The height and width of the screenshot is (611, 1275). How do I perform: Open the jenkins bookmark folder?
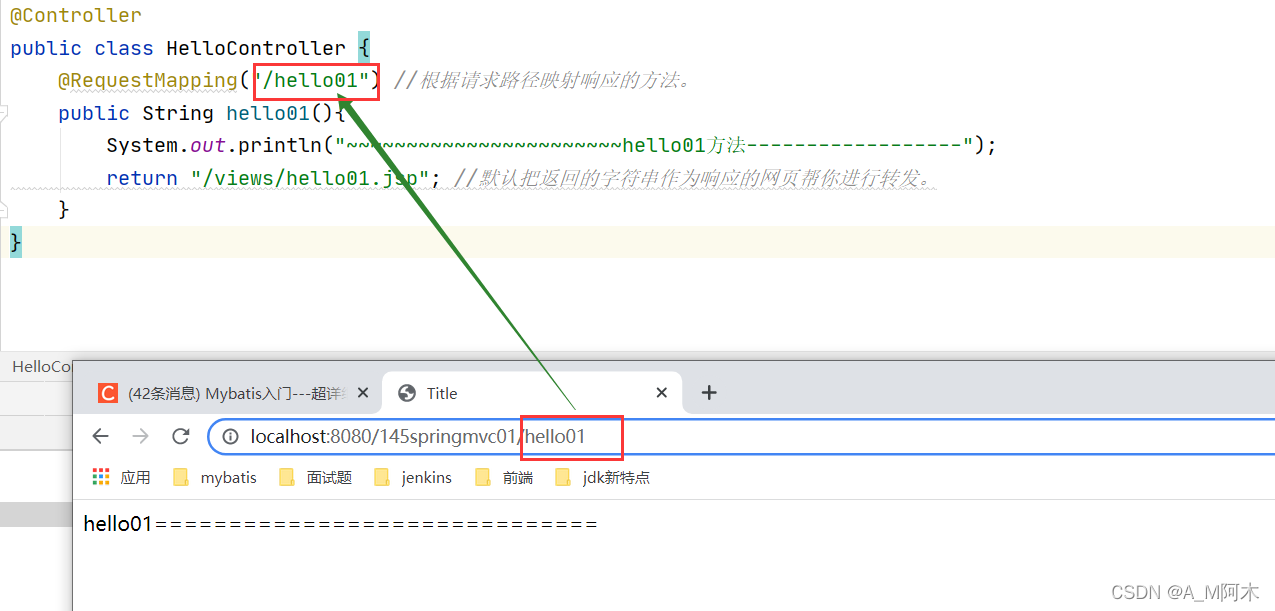tap(412, 477)
